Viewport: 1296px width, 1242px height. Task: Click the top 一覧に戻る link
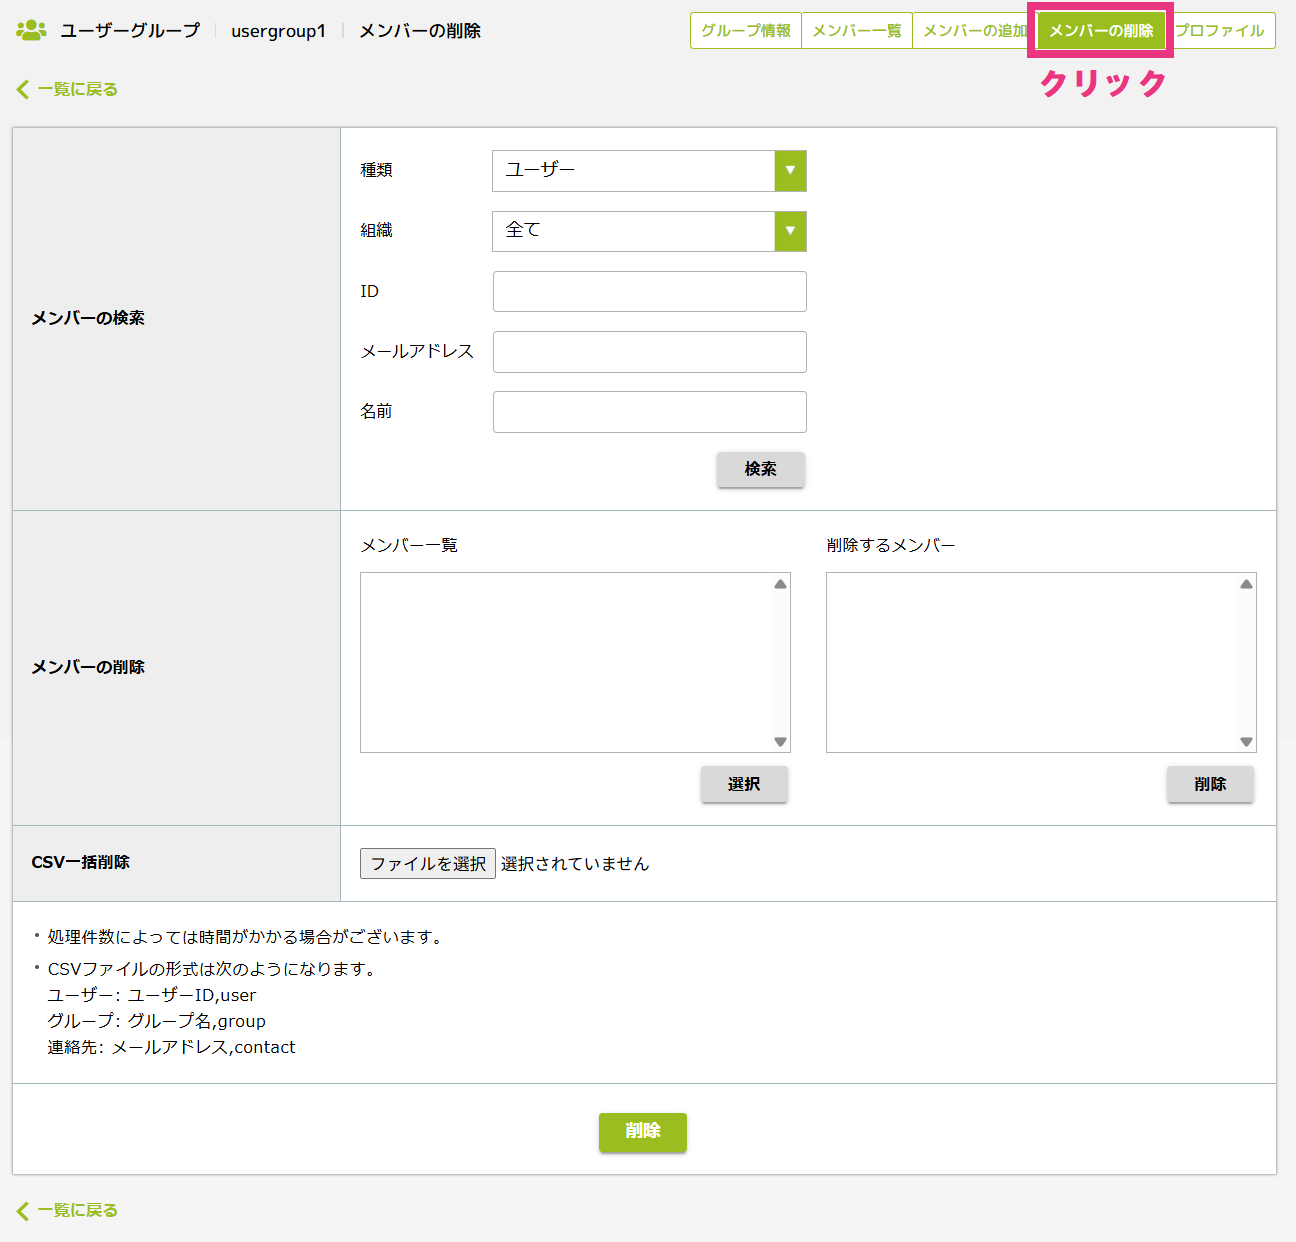click(78, 90)
